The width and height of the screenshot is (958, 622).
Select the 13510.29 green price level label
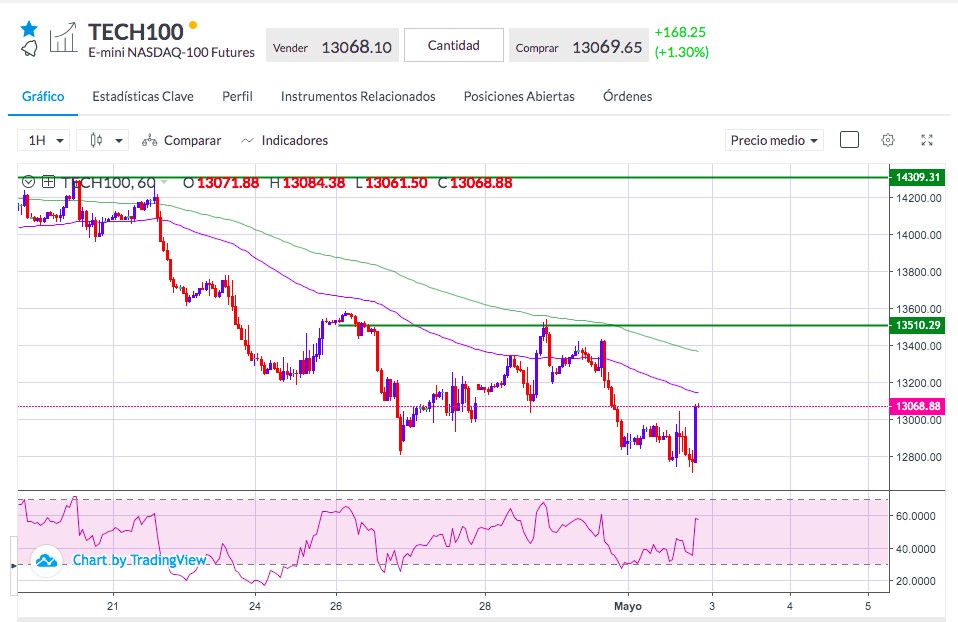click(x=917, y=325)
